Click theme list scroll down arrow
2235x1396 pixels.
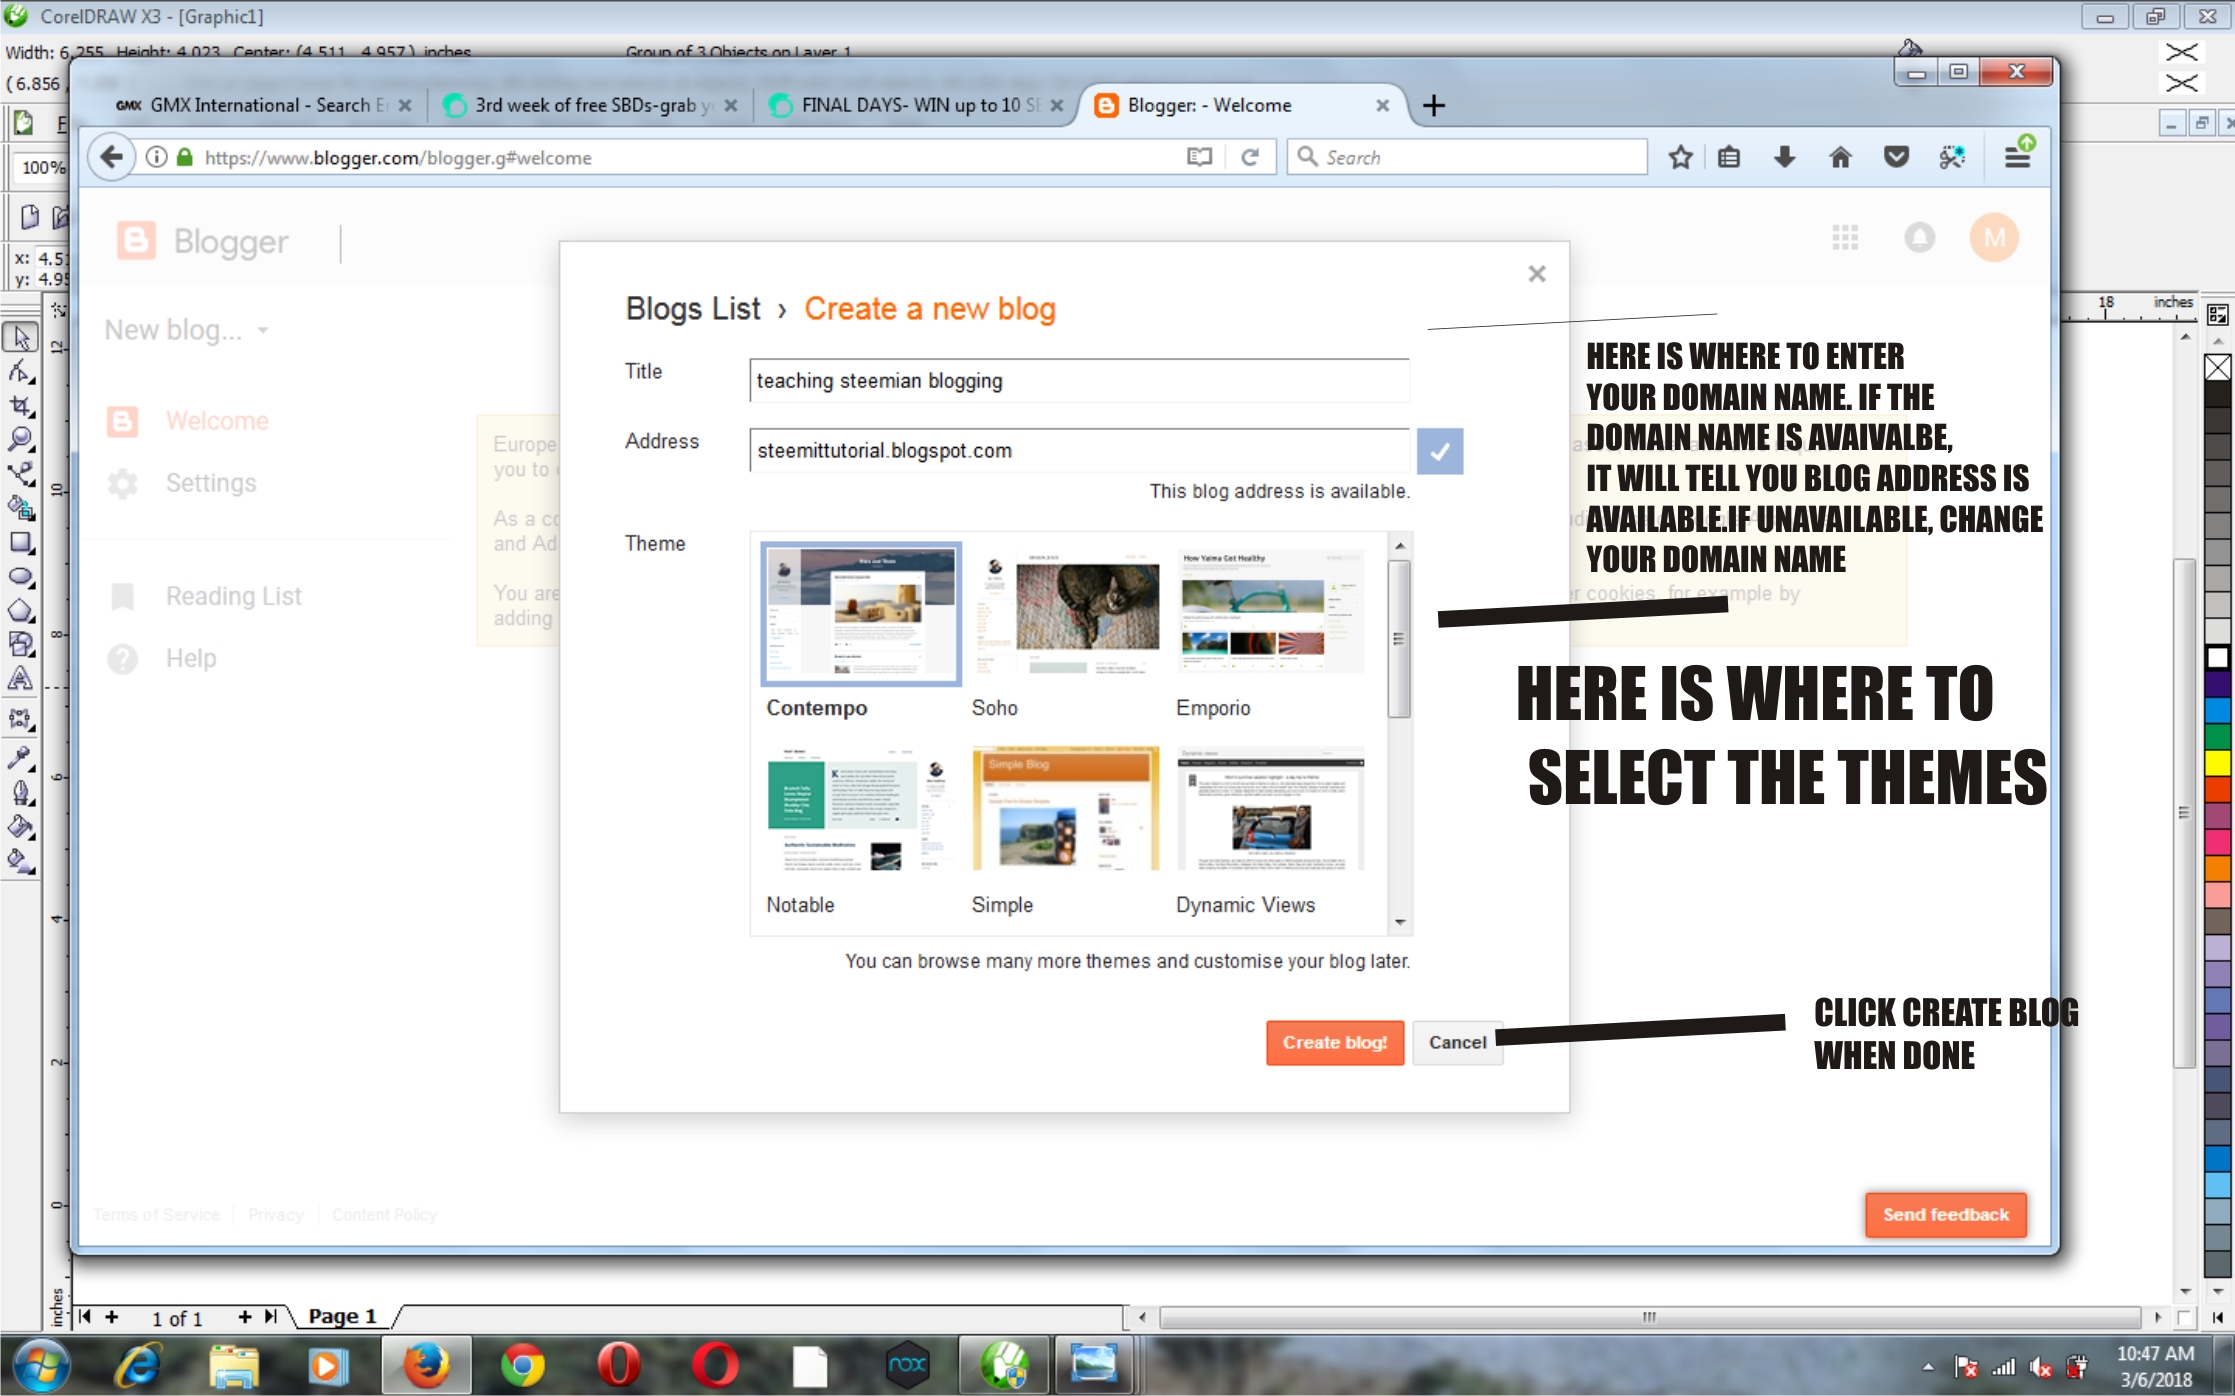(x=1400, y=922)
